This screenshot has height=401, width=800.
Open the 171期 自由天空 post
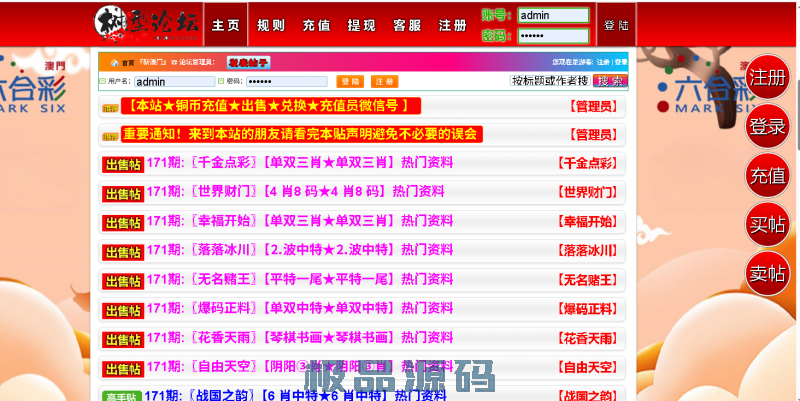pos(300,366)
